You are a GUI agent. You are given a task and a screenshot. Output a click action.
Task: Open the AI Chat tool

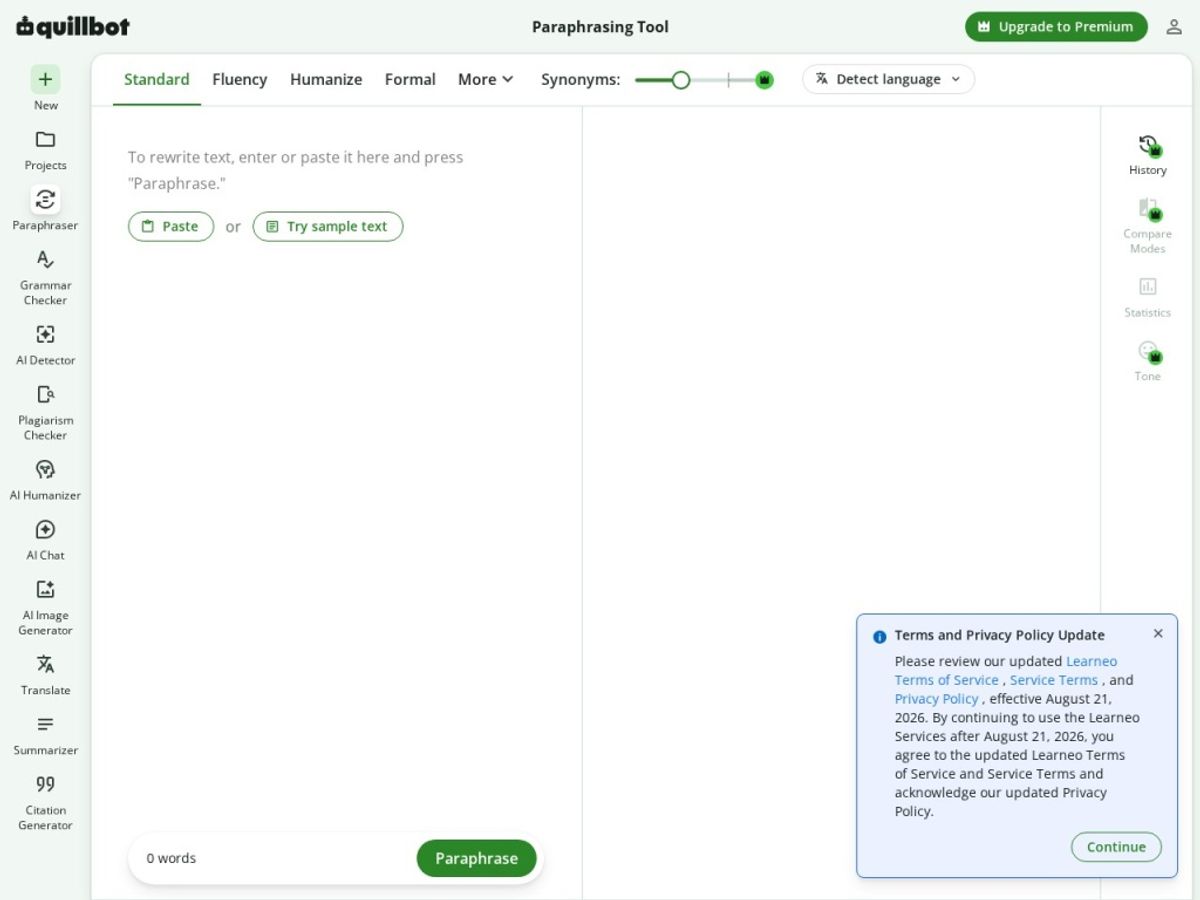45,540
